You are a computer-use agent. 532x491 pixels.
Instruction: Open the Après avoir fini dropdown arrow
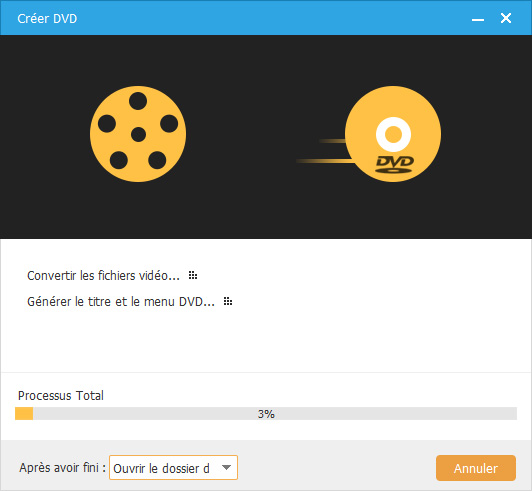point(226,468)
